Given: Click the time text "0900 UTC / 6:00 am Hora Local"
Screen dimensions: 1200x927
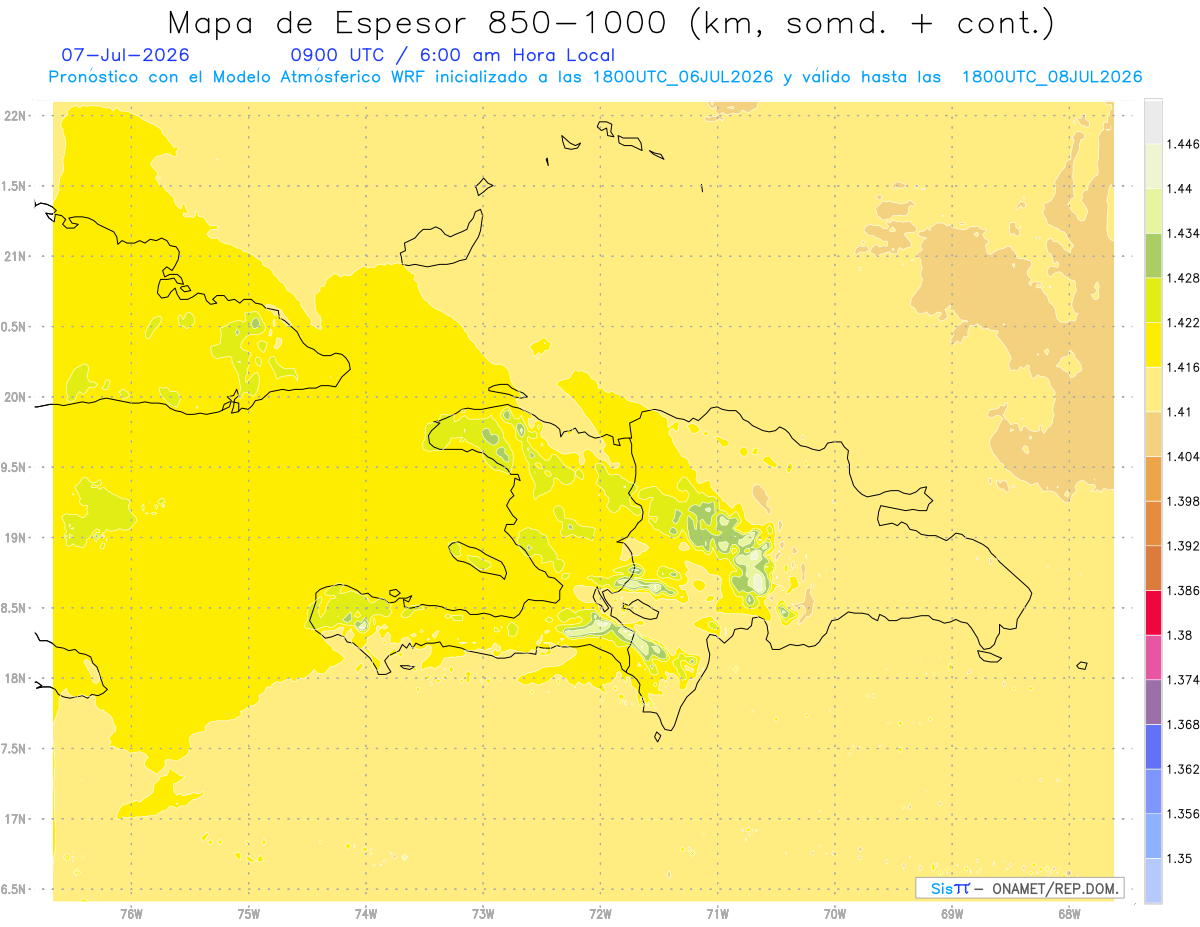Looking at the screenshot, I should tap(453, 56).
